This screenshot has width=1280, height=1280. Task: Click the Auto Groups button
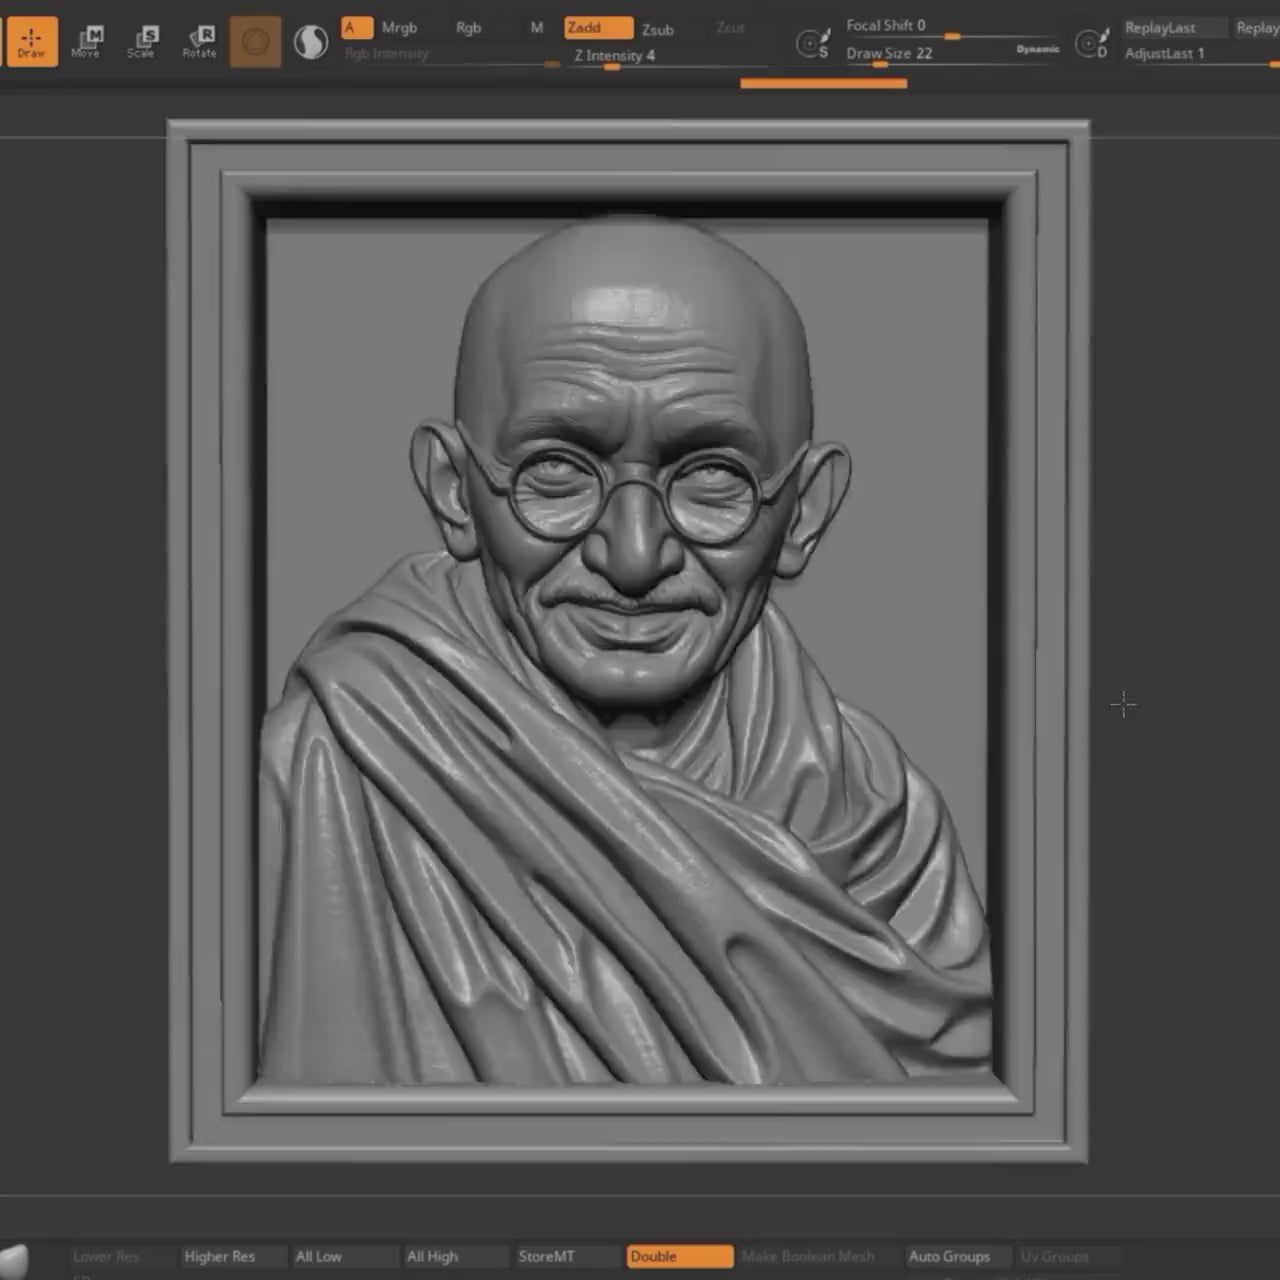click(958, 1256)
